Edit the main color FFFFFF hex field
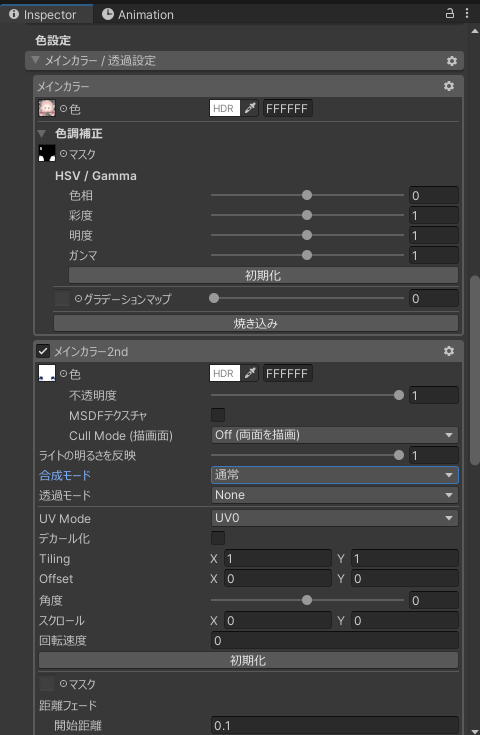Screen dimensions: 480x735 tap(287, 108)
